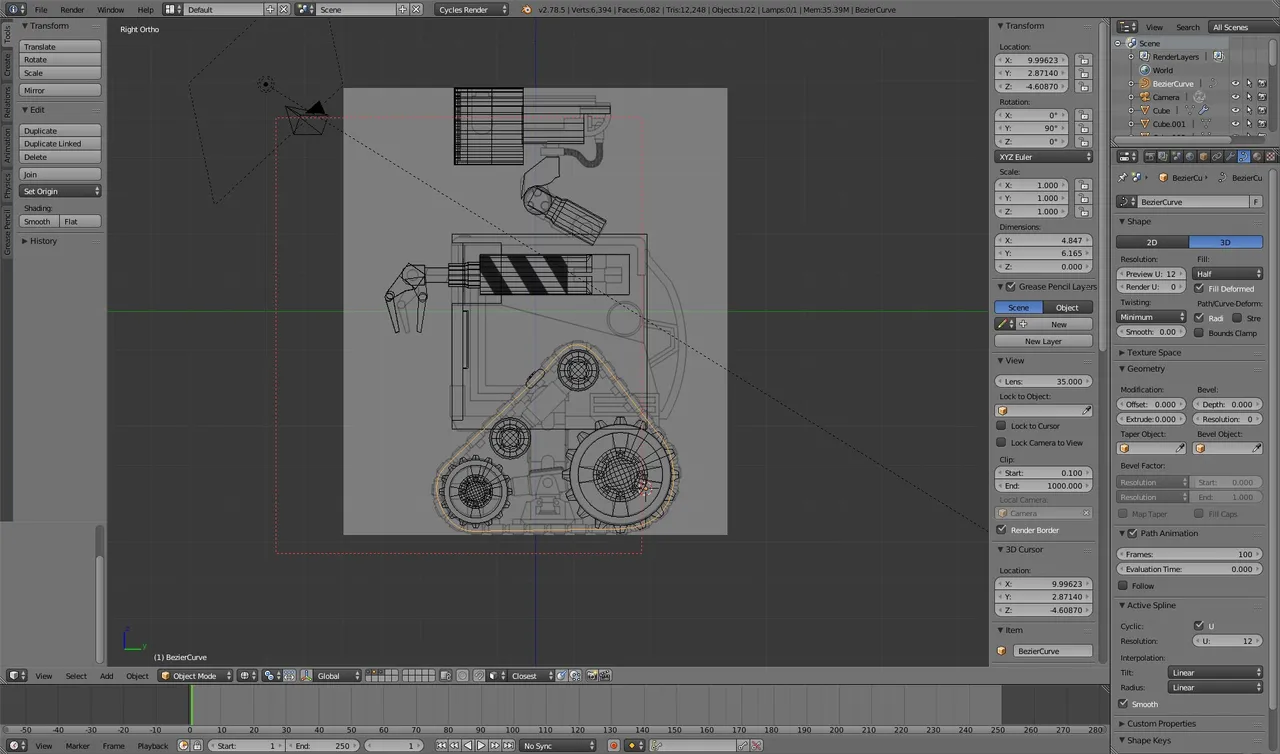
Task: Add a new screen layout with plus icon
Action: (270, 9)
